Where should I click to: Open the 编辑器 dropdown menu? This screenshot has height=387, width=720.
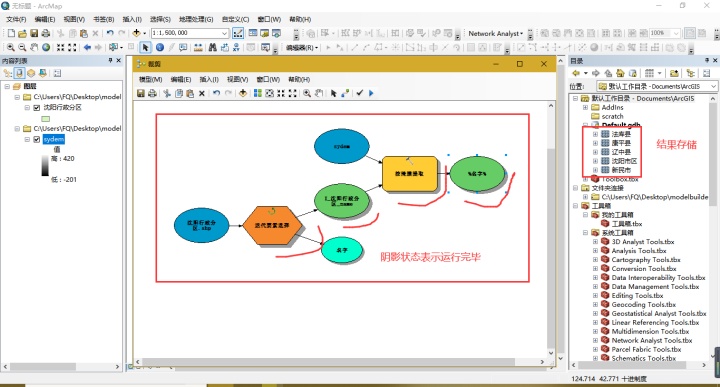coord(302,47)
